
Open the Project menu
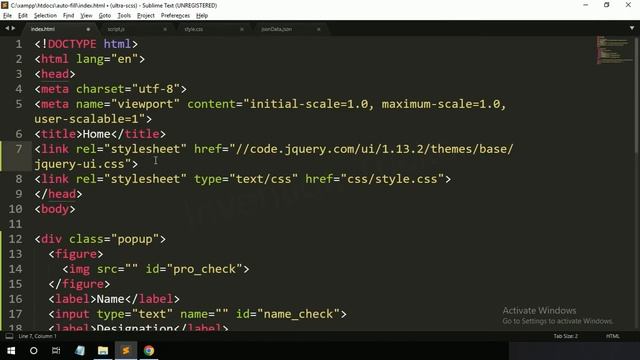[x=146, y=16]
